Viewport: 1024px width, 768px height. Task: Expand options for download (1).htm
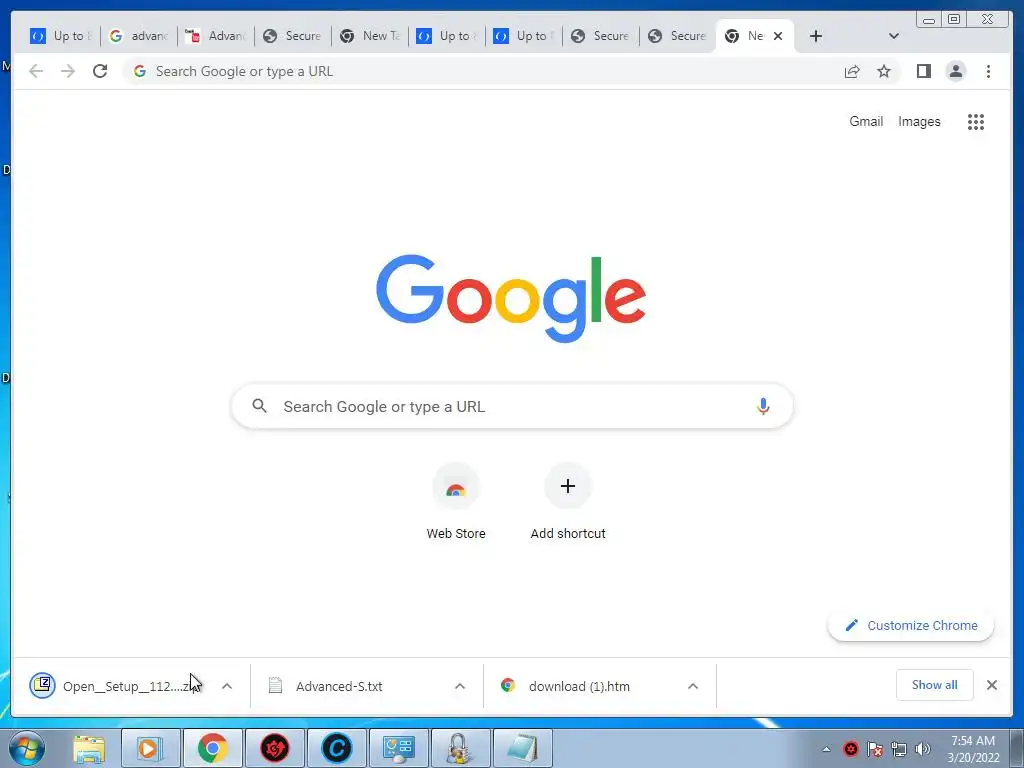[x=693, y=686]
